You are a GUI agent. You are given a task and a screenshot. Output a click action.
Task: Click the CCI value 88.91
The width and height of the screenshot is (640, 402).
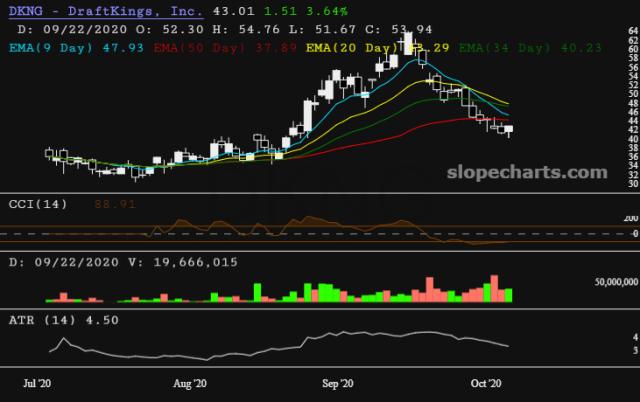pos(114,203)
